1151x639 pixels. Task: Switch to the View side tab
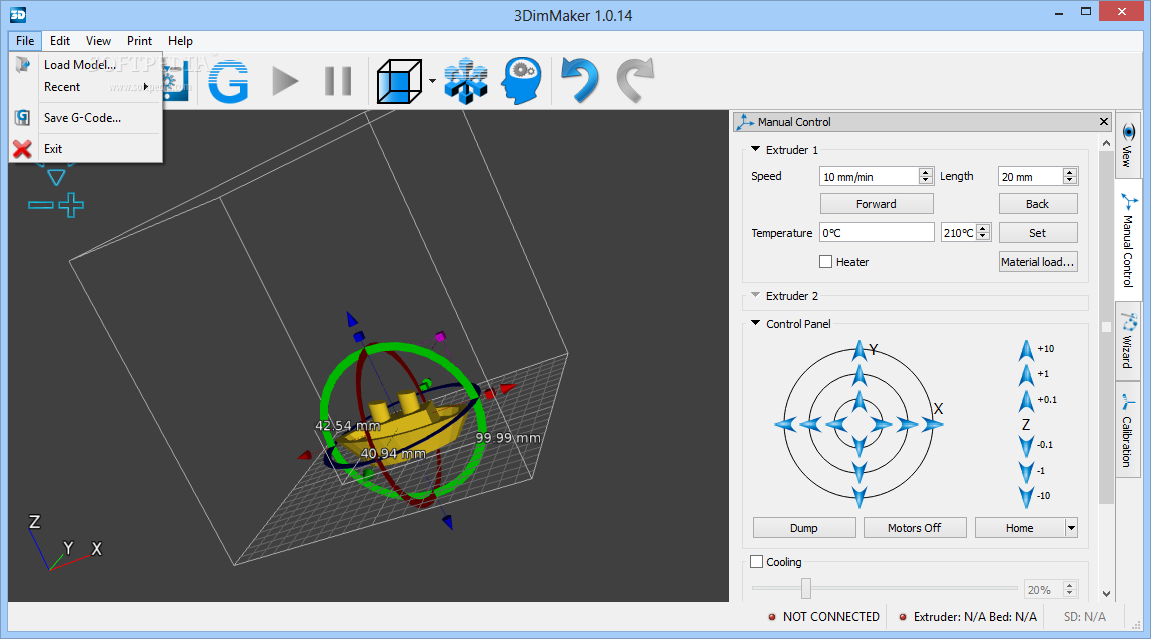coord(1128,145)
